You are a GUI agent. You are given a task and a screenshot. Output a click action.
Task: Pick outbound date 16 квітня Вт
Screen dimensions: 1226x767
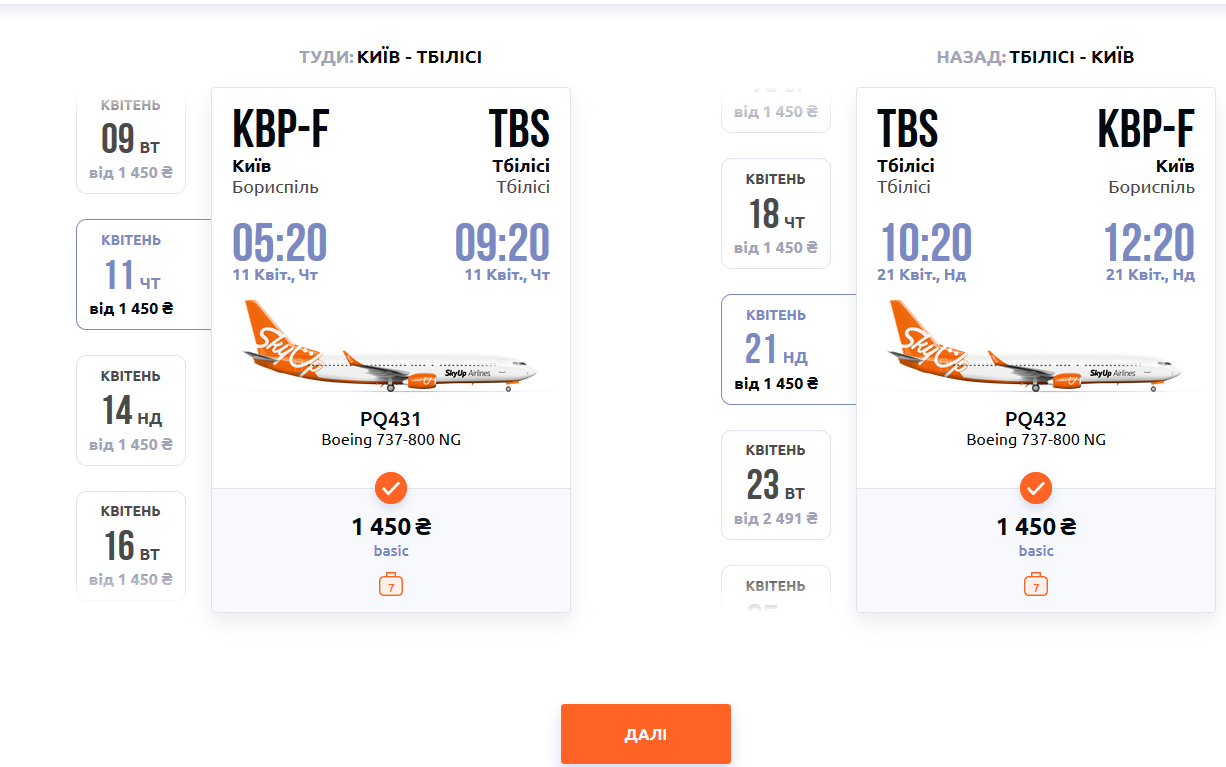point(131,545)
